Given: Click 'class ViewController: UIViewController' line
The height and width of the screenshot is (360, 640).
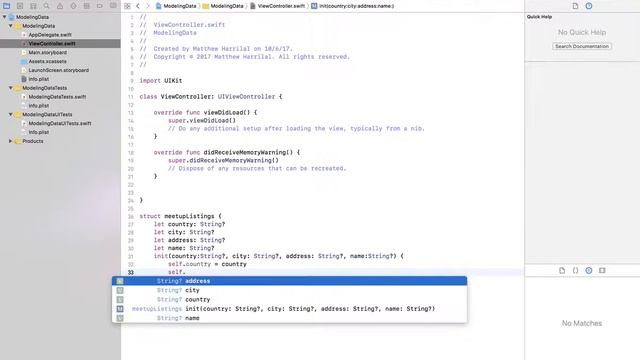Looking at the screenshot, I should pos(211,96).
